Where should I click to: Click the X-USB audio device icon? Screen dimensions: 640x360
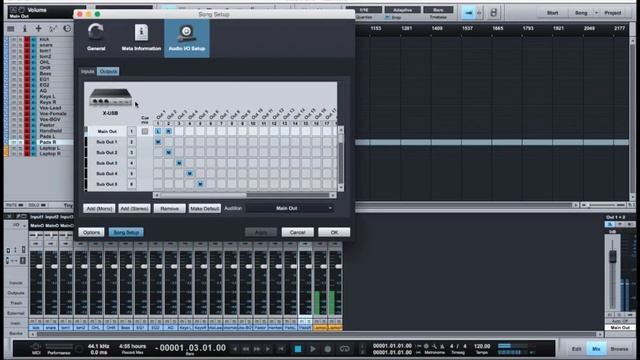tap(110, 97)
